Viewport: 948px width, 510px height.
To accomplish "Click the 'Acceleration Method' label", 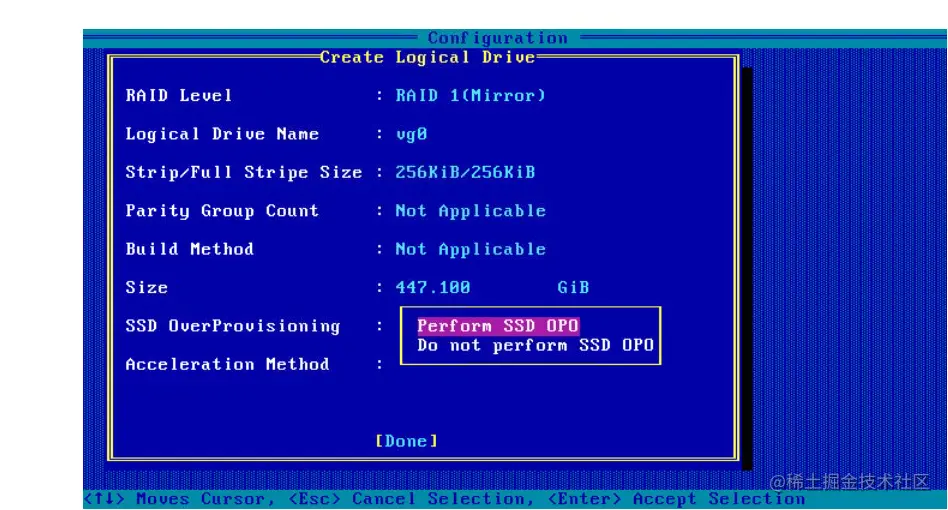I will [x=227, y=364].
